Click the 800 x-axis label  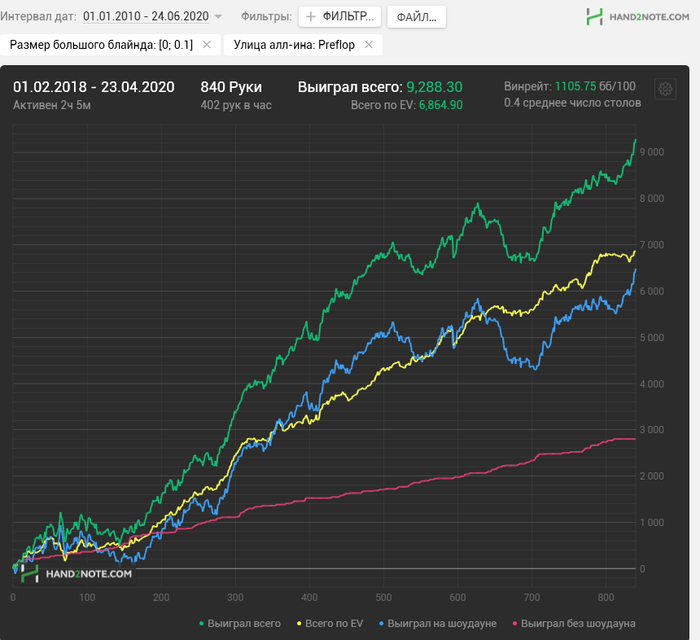click(606, 597)
